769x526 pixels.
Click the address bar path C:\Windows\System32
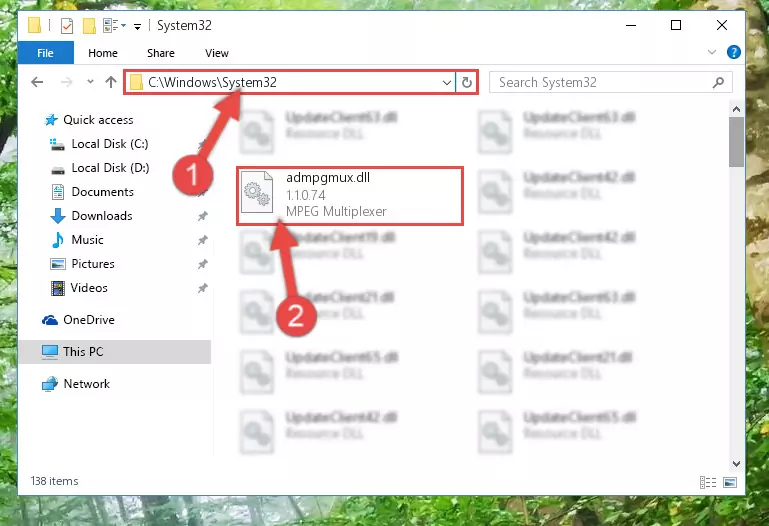[212, 82]
